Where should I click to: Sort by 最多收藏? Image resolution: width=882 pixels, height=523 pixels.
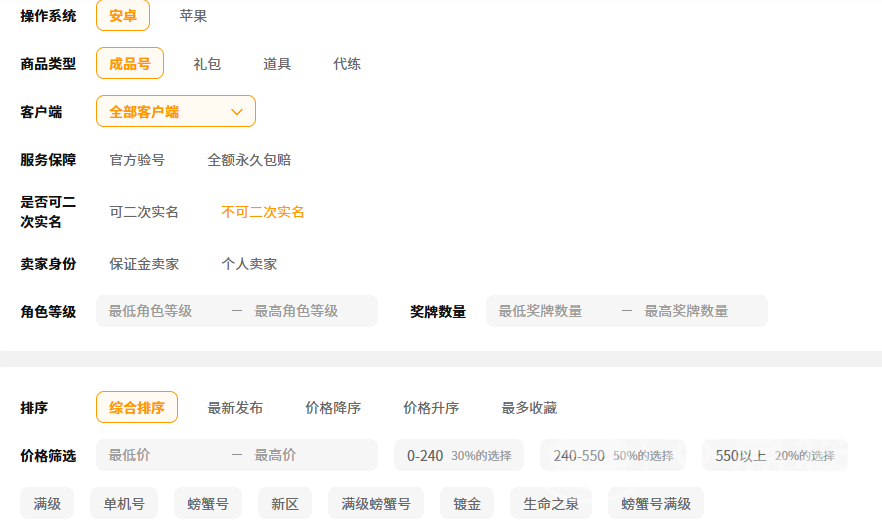529,408
